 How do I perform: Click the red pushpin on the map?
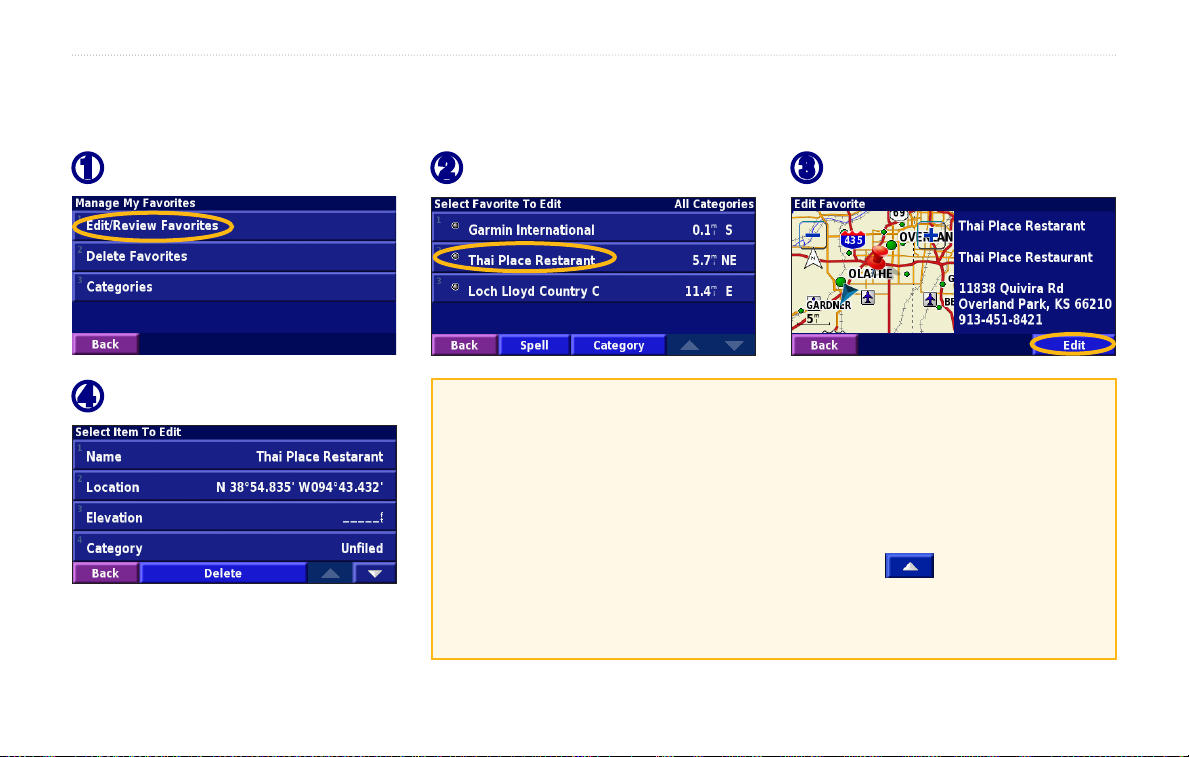[x=877, y=256]
